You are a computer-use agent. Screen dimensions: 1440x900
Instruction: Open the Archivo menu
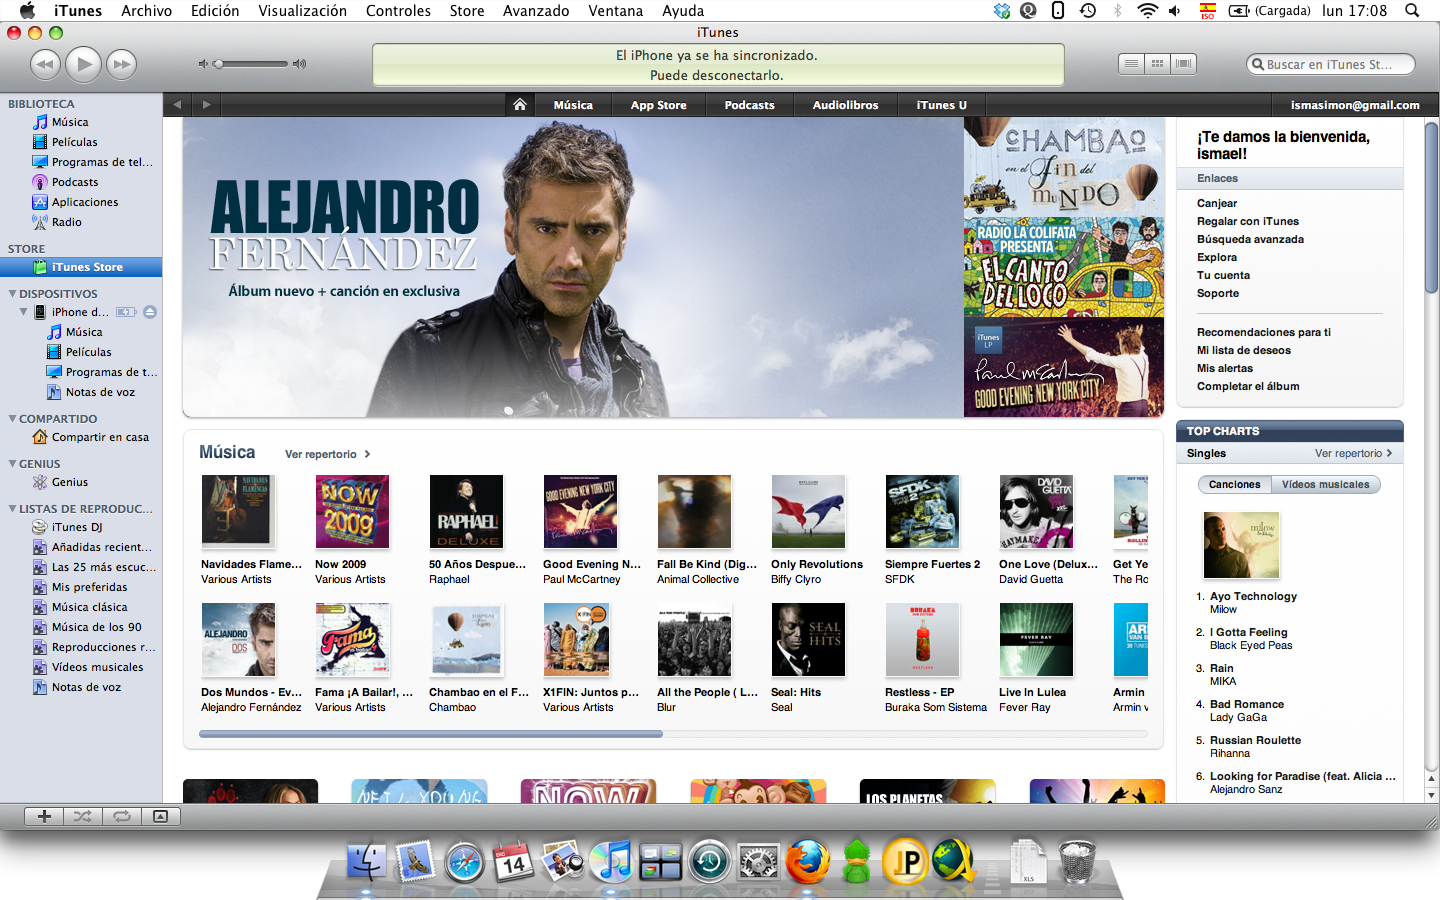click(x=146, y=10)
